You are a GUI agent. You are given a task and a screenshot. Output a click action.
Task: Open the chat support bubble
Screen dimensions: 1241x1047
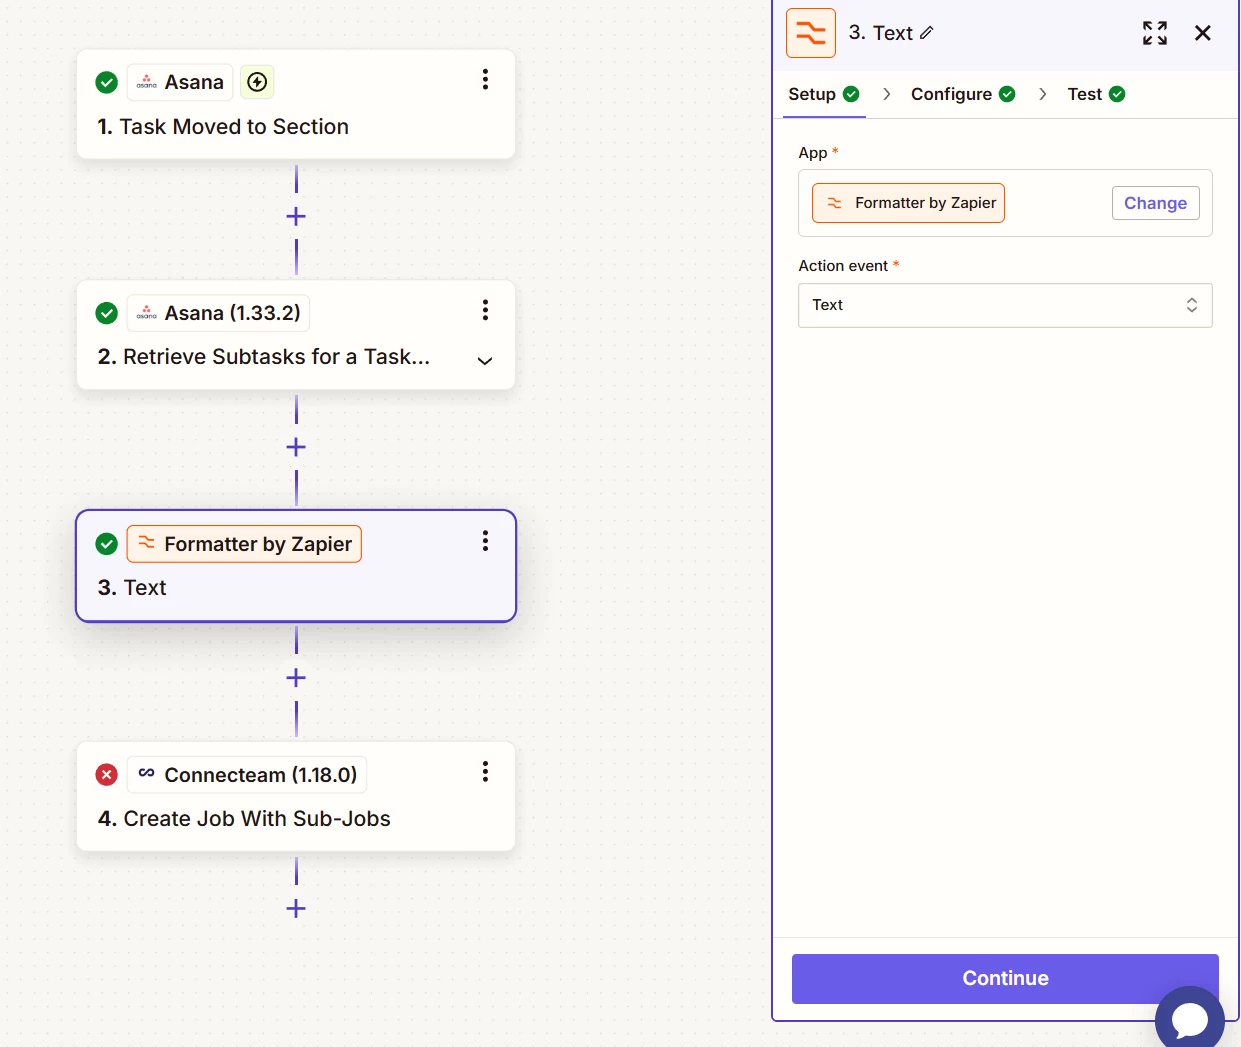1190,1019
